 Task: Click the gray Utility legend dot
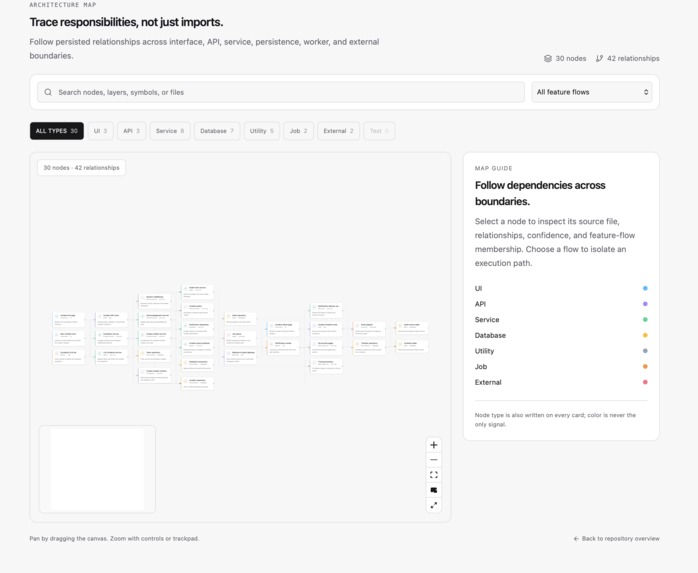point(645,351)
